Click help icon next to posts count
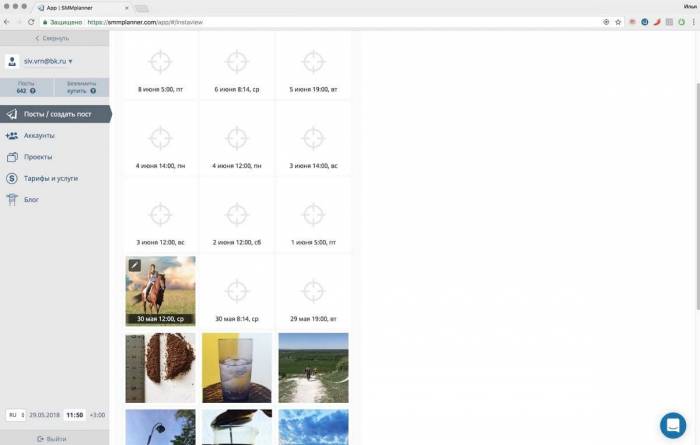Viewport: 700px width, 445px height. point(33,91)
